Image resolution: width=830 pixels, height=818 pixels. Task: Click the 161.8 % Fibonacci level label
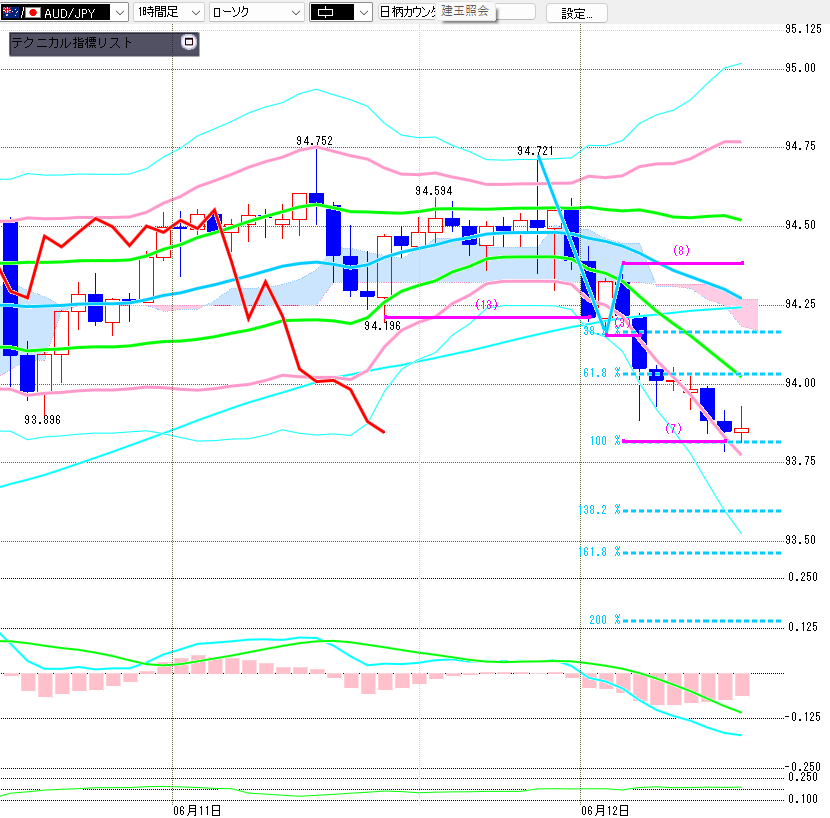tap(599, 552)
